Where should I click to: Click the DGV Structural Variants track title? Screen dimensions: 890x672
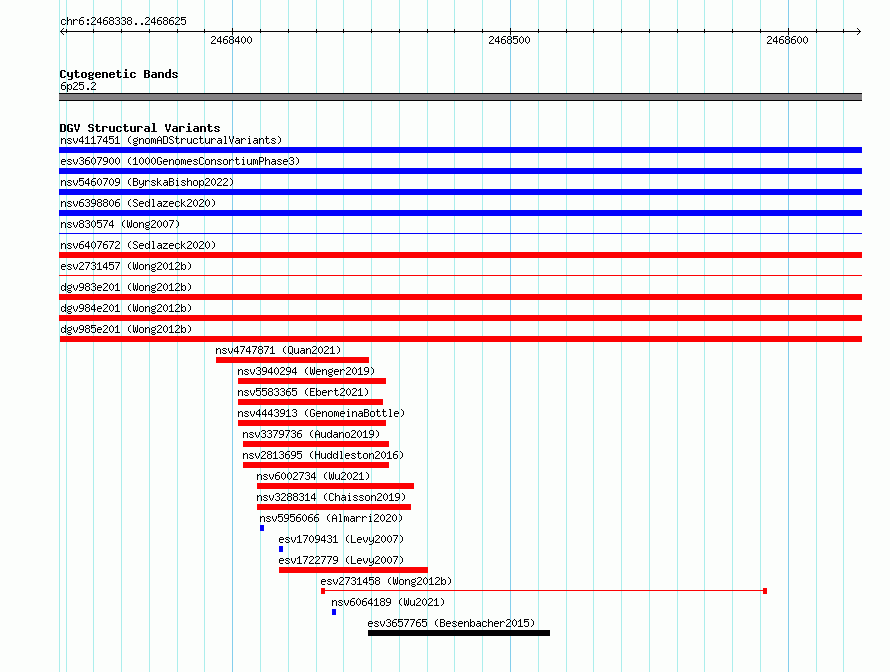(x=140, y=128)
